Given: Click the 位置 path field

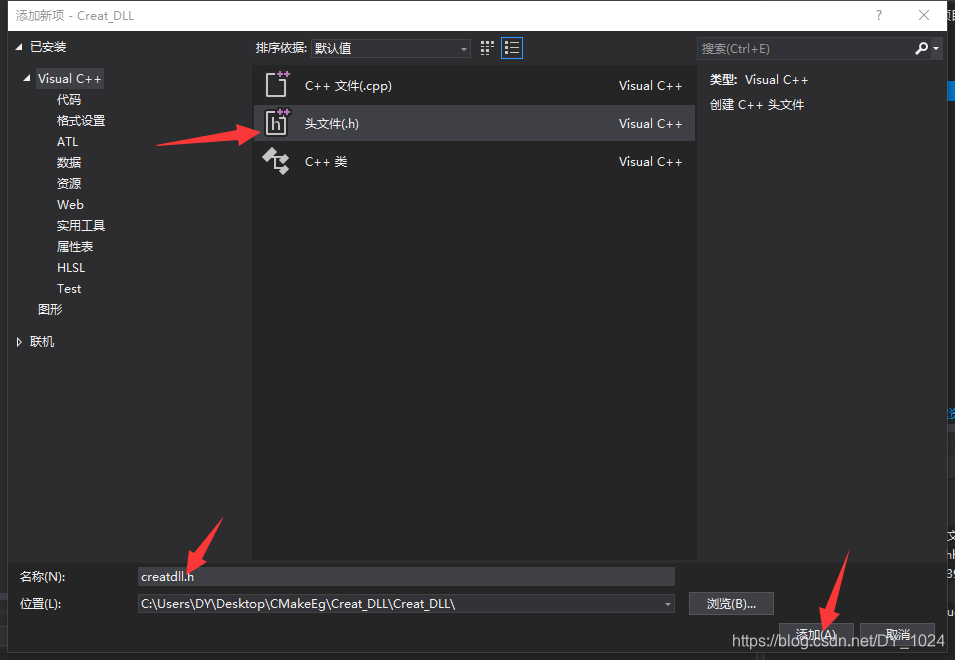Looking at the screenshot, I should 406,604.
